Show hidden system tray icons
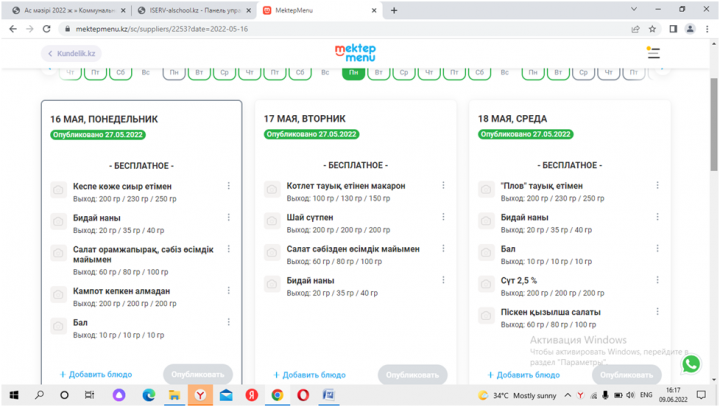This screenshot has height=407, width=720. (568, 395)
